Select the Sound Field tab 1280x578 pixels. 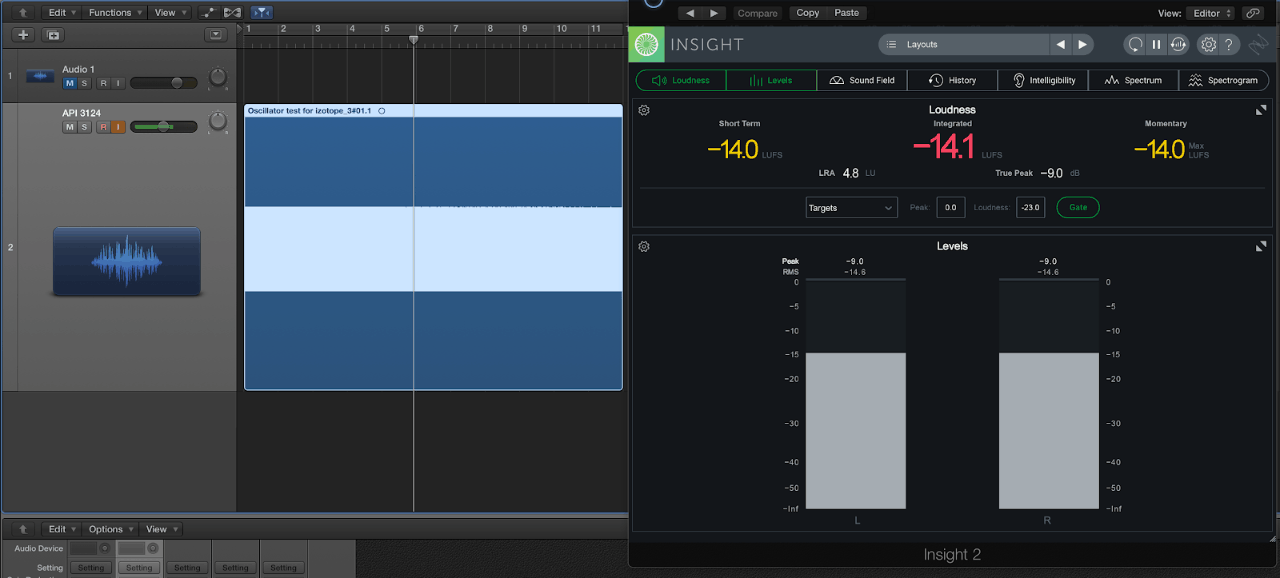(x=862, y=80)
